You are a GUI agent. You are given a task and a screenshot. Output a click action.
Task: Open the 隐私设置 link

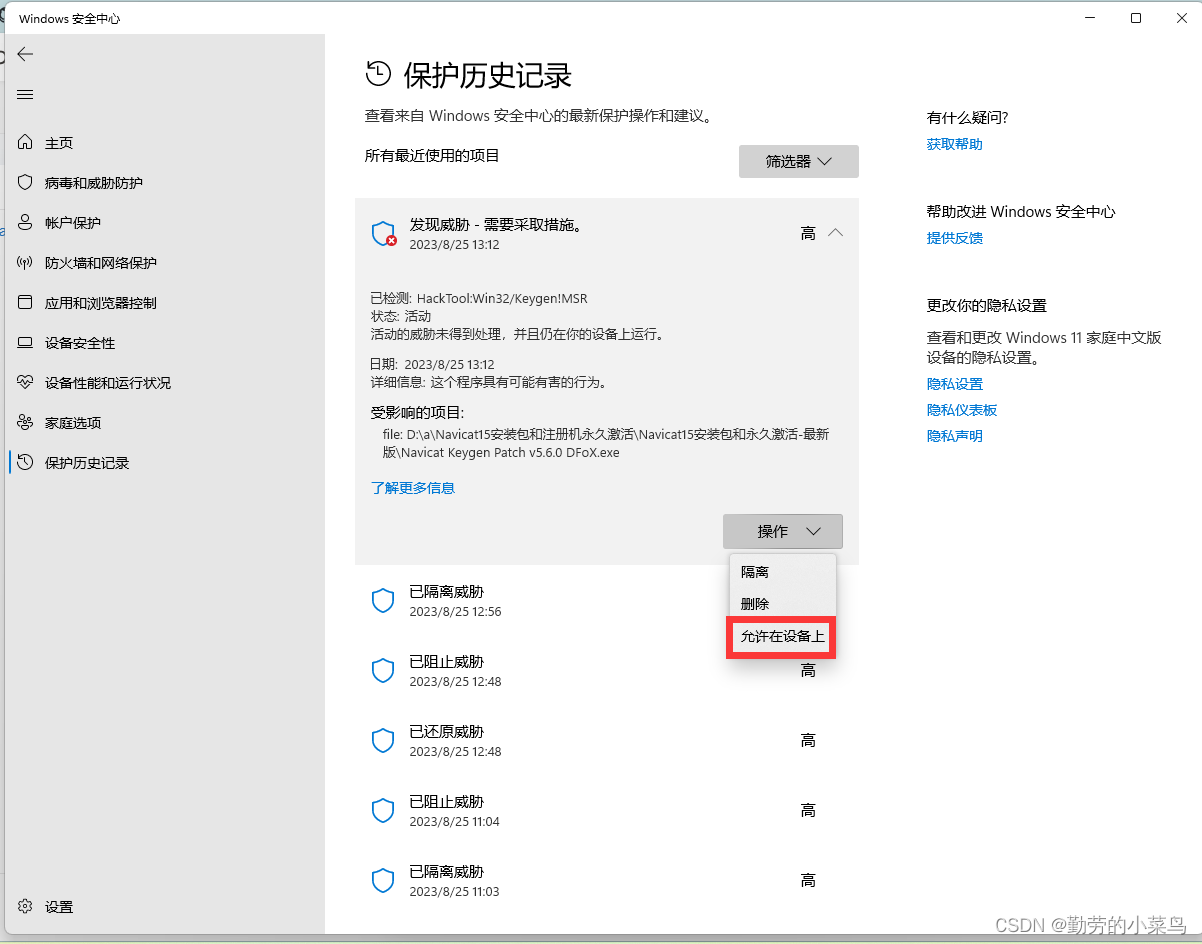point(955,384)
